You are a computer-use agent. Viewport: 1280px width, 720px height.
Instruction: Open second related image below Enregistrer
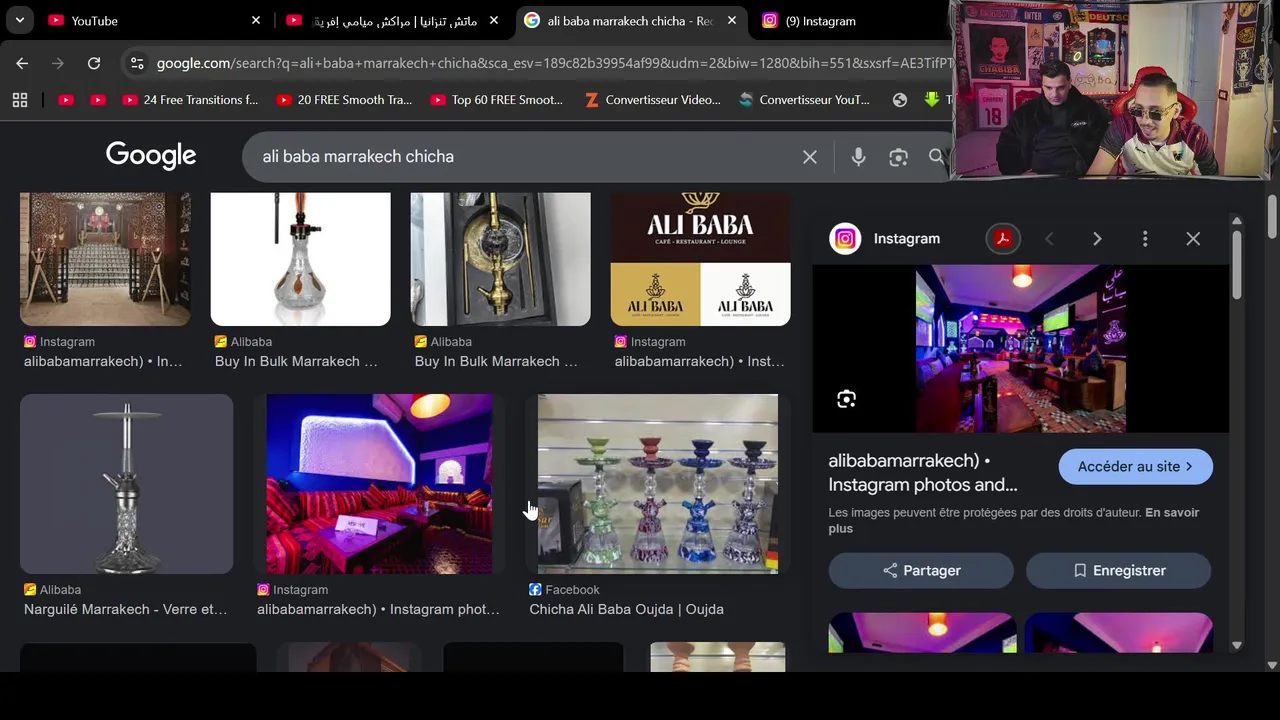1118,633
